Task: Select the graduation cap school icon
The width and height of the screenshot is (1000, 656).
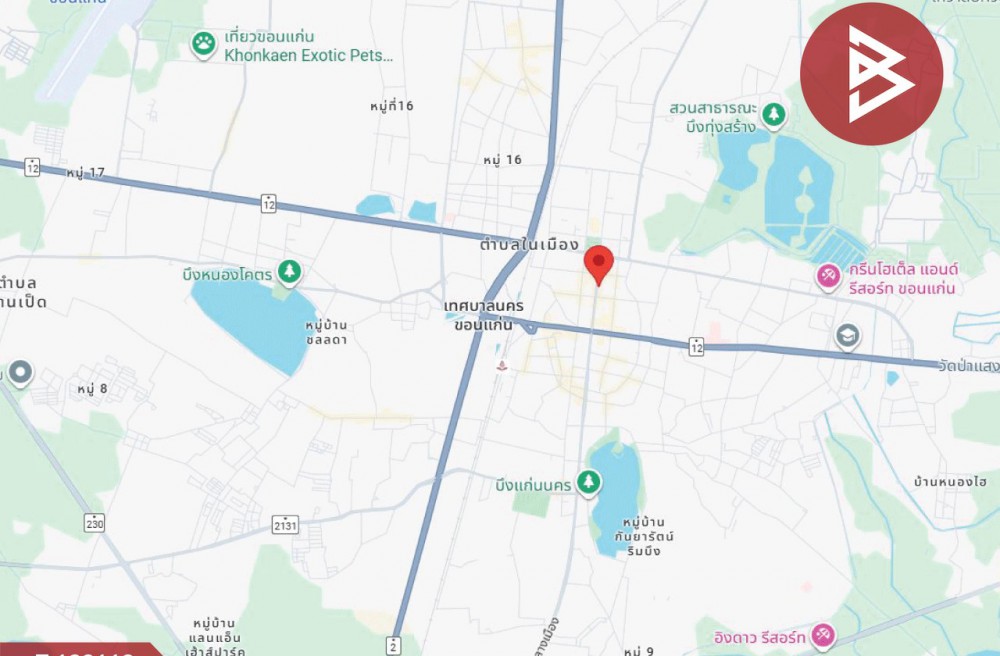Action: pos(848,337)
